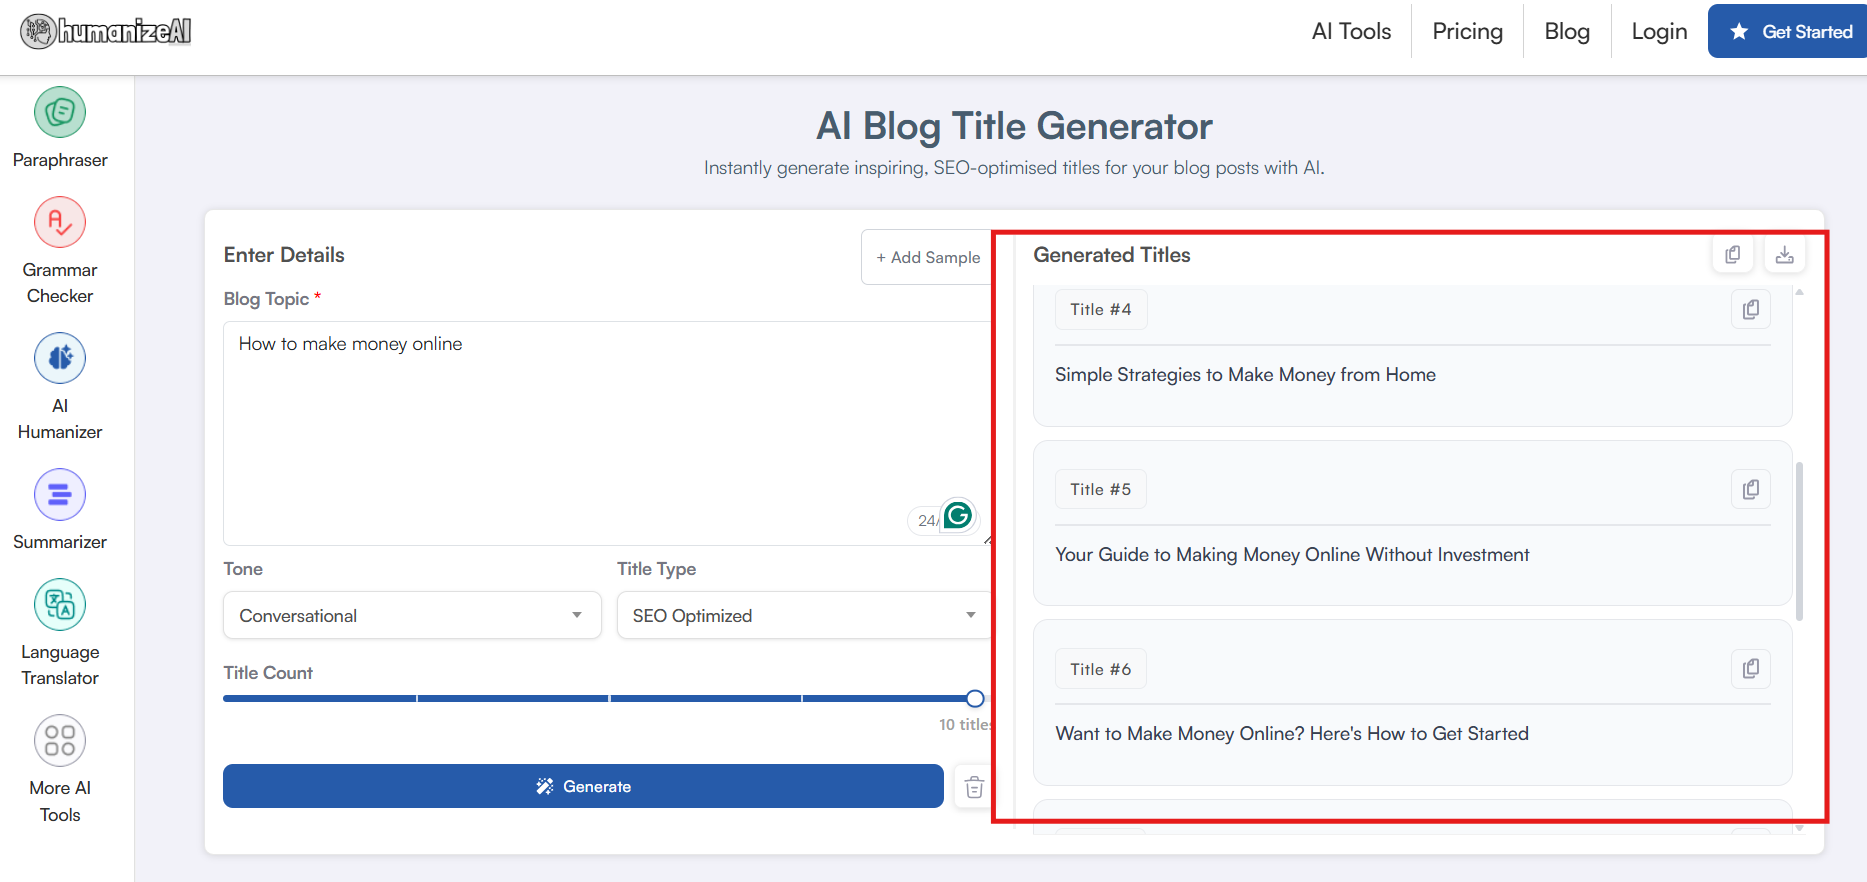Screen dimensions: 1867x882
Task: Click the download generated titles icon
Action: 1784,255
